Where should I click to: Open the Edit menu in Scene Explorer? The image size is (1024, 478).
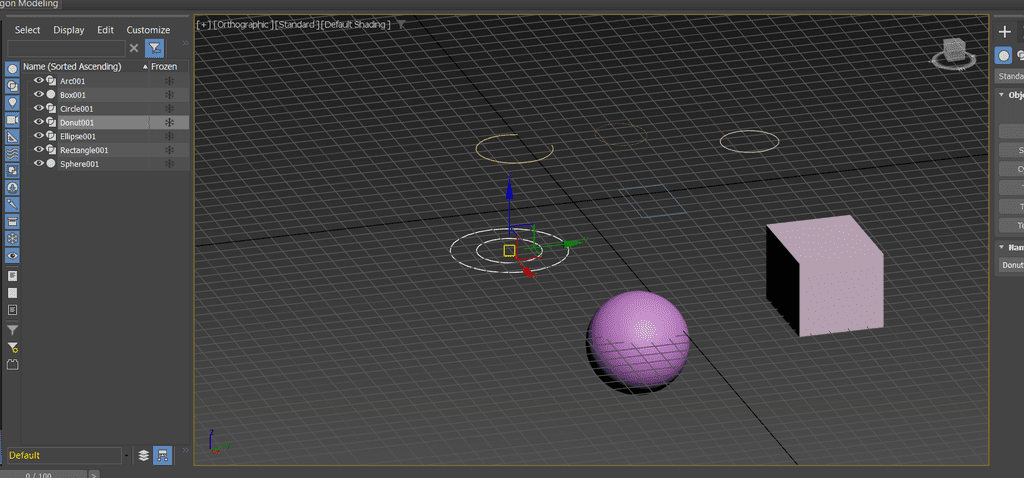tap(105, 30)
